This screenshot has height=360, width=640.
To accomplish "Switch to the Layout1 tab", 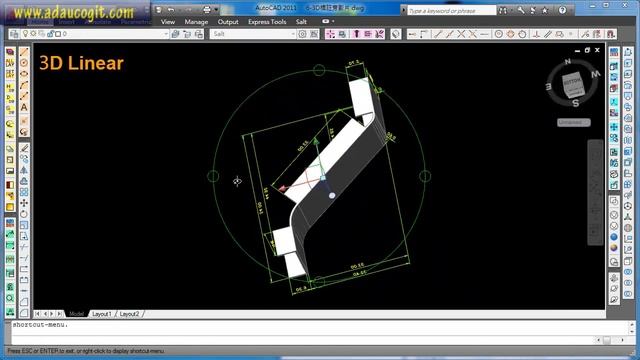I will pos(102,314).
